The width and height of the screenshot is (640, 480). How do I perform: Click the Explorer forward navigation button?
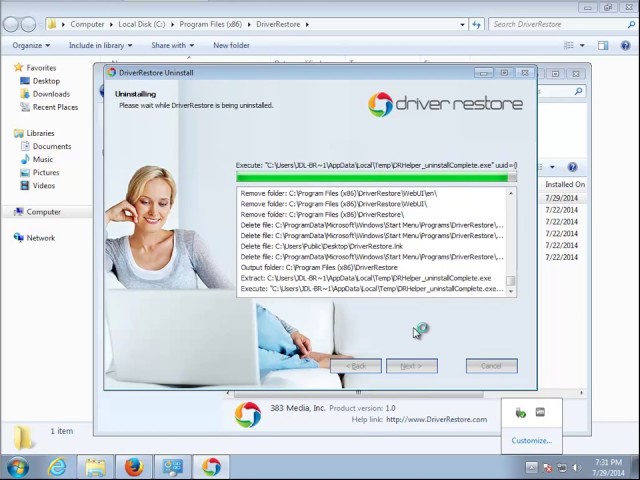[x=28, y=24]
